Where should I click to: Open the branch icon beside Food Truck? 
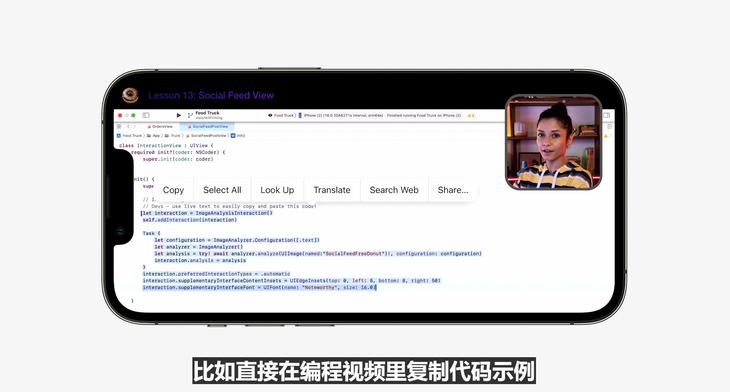tap(190, 115)
